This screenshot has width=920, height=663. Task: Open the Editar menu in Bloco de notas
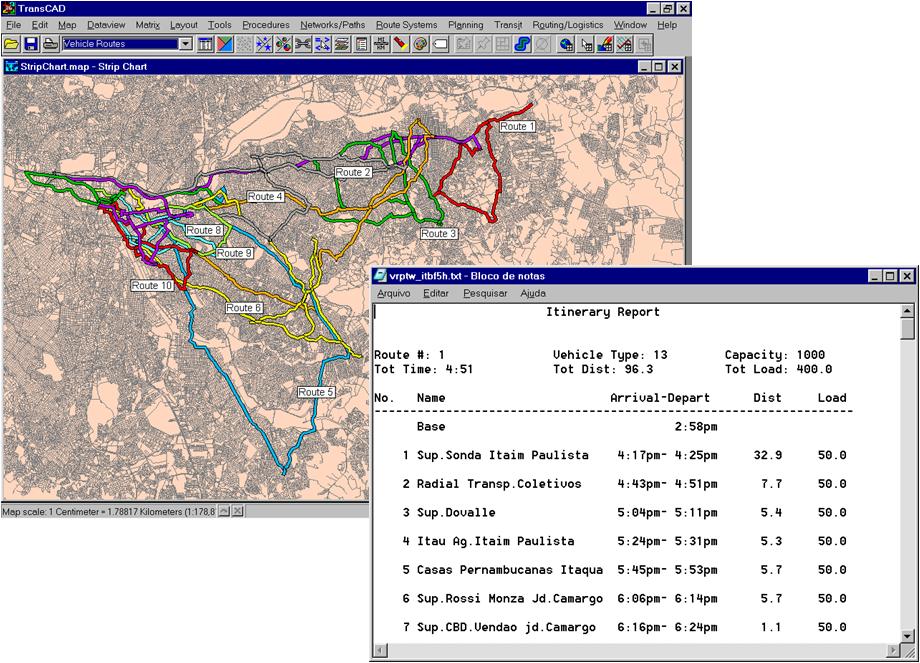436,293
